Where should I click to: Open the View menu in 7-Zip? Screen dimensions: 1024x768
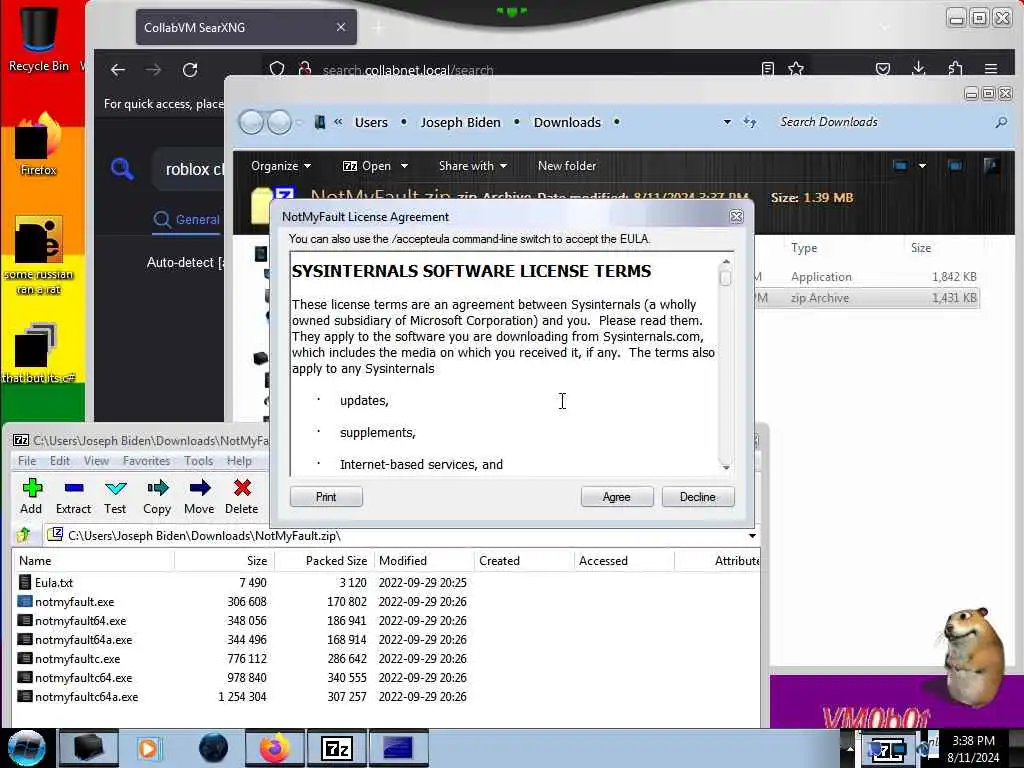click(96, 460)
